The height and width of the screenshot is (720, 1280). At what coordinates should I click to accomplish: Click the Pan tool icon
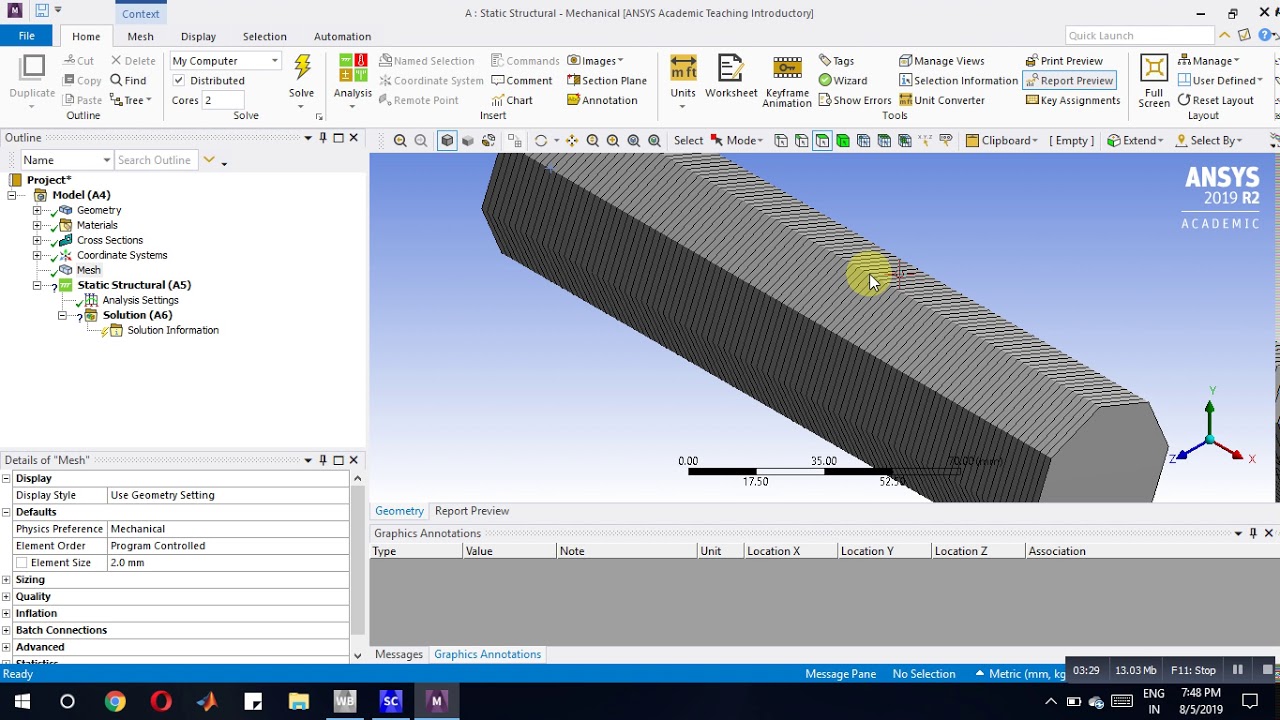(x=572, y=141)
